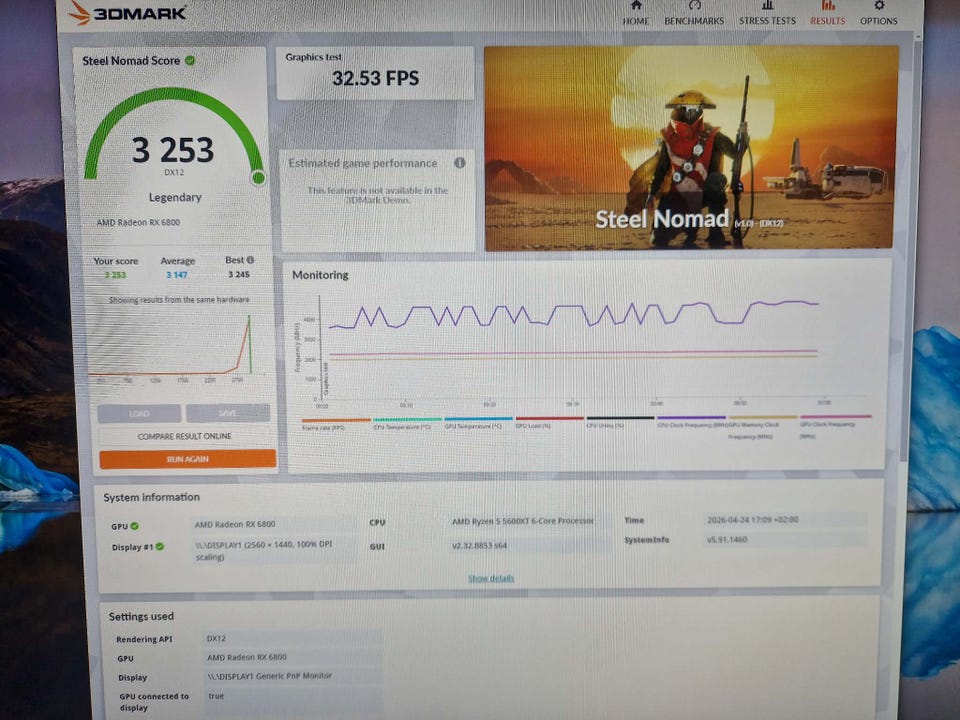This screenshot has width=960, height=720.
Task: Switch to Stress Tests tab
Action: pos(767,14)
